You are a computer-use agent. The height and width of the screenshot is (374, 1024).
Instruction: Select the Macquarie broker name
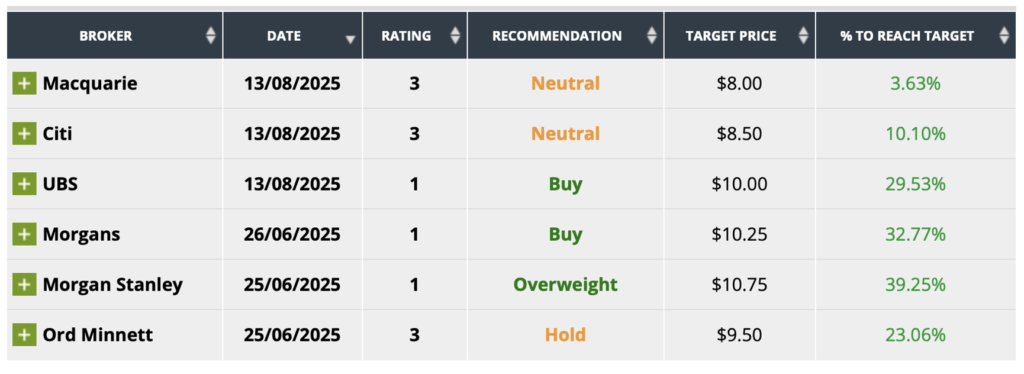pyautogui.click(x=90, y=84)
